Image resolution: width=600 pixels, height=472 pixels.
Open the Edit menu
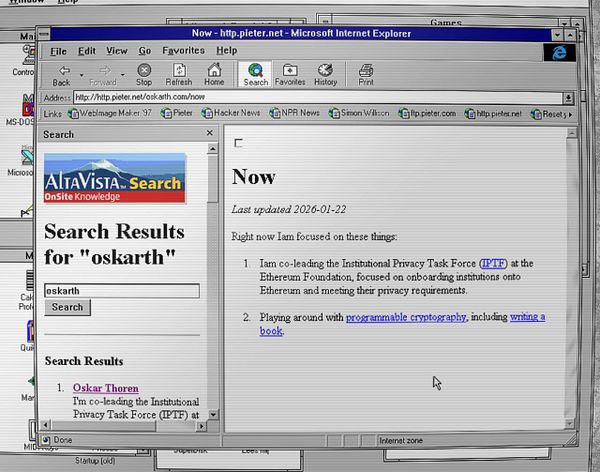[x=86, y=51]
